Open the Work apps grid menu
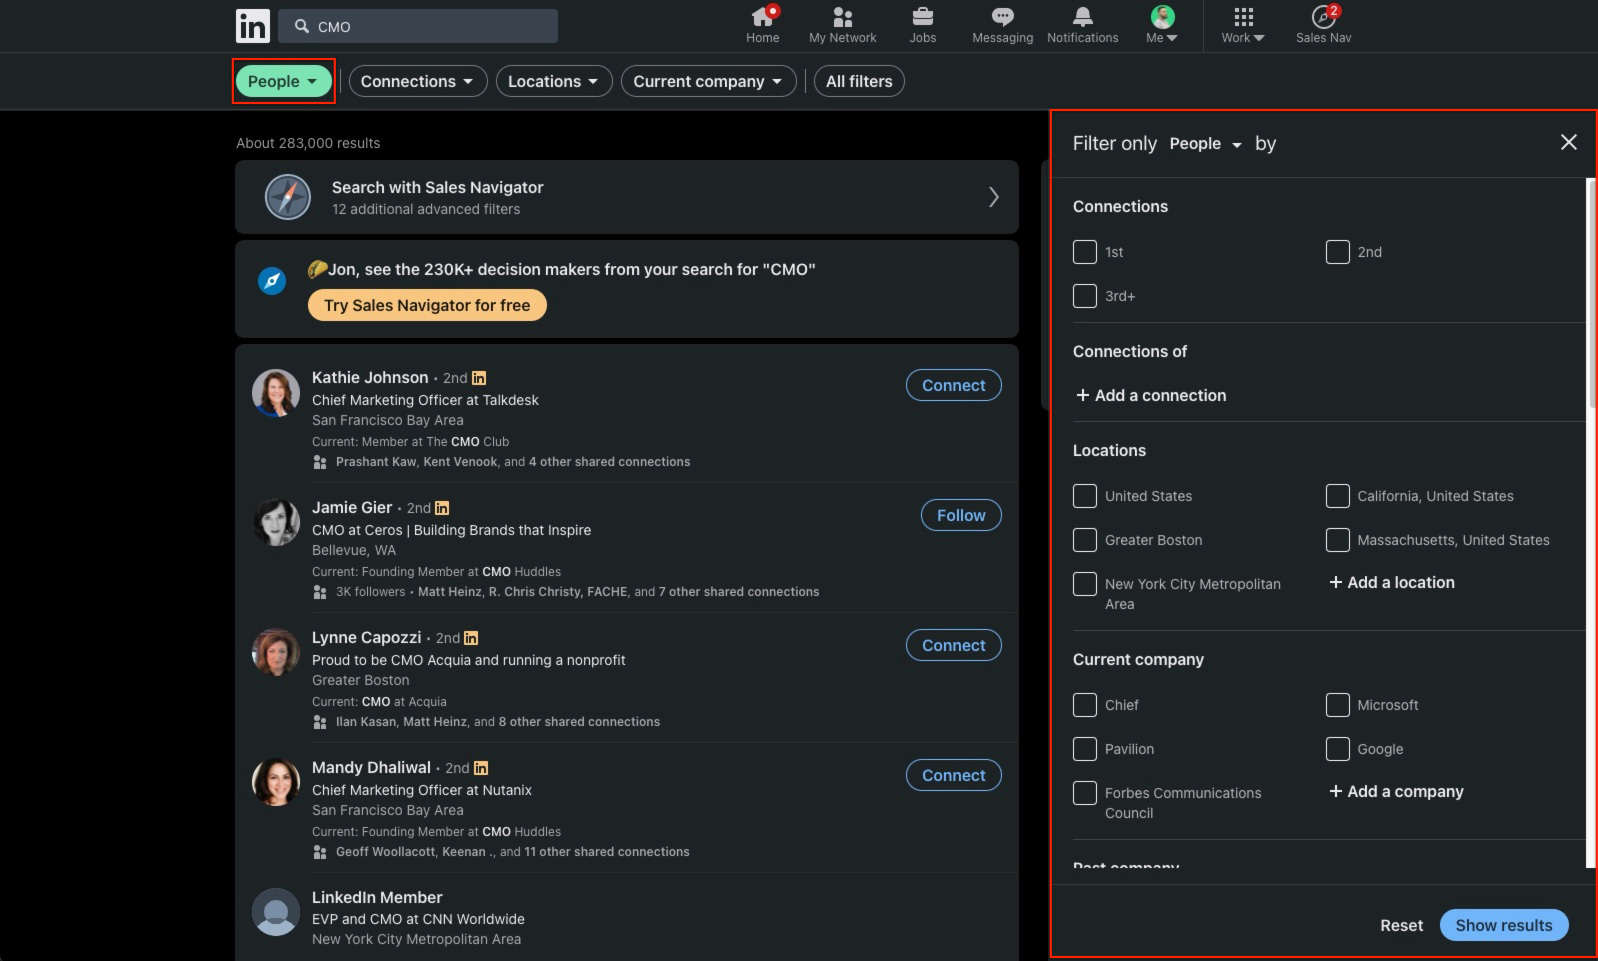The height and width of the screenshot is (961, 1598). [1243, 26]
